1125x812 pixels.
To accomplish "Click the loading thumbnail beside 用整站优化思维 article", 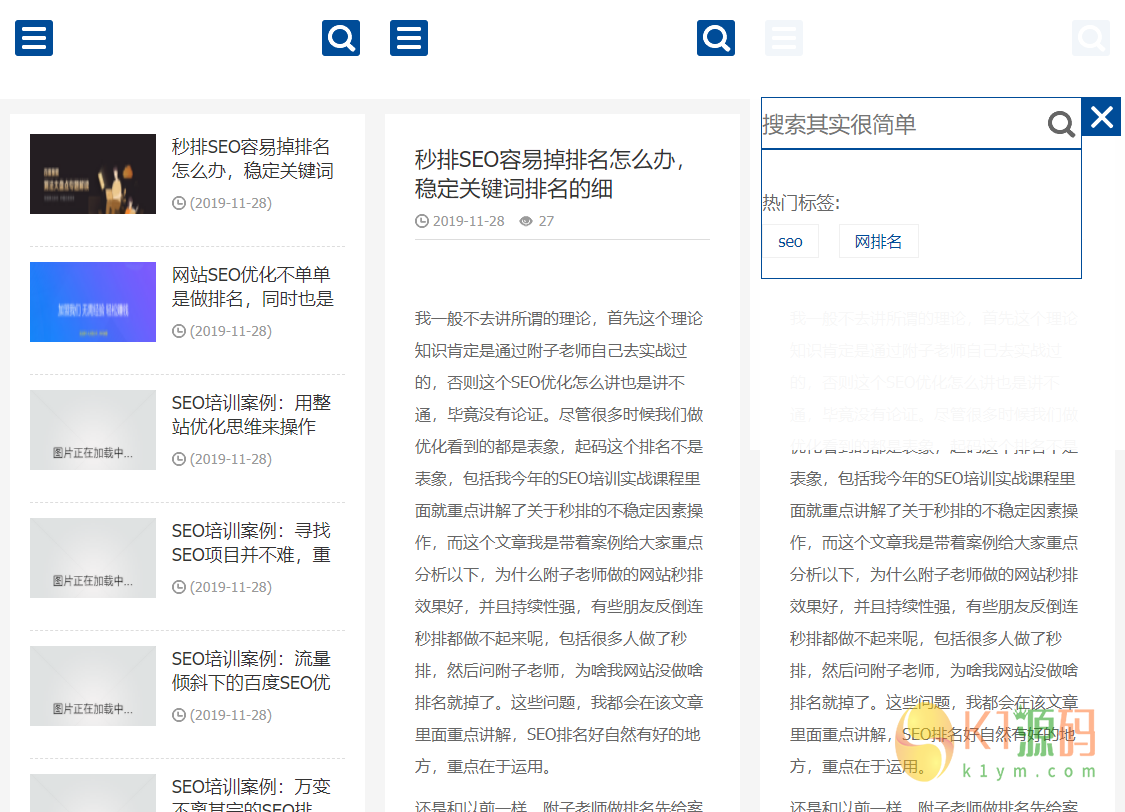I will [93, 430].
